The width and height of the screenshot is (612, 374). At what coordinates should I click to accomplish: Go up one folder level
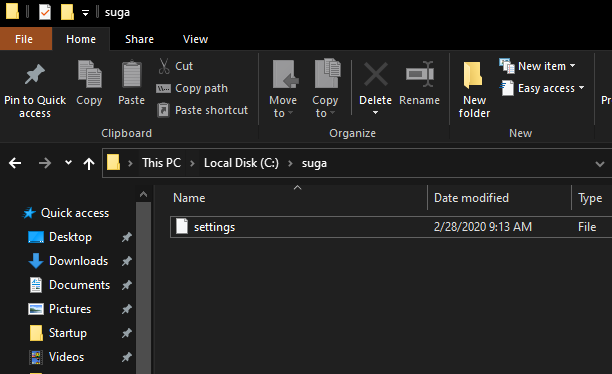(89, 163)
